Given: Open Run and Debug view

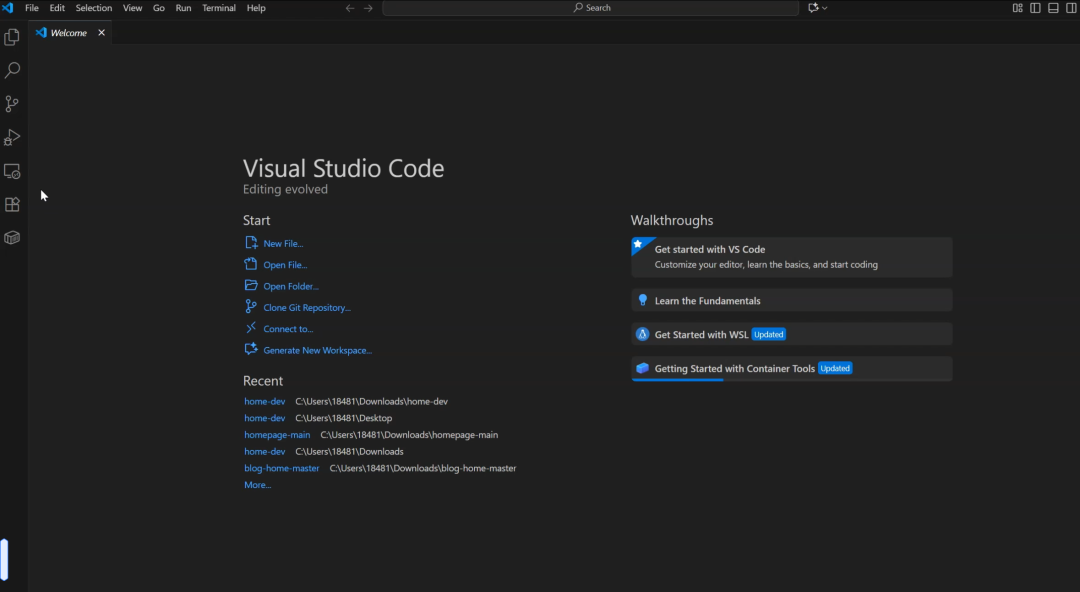Looking at the screenshot, I should click(12, 137).
